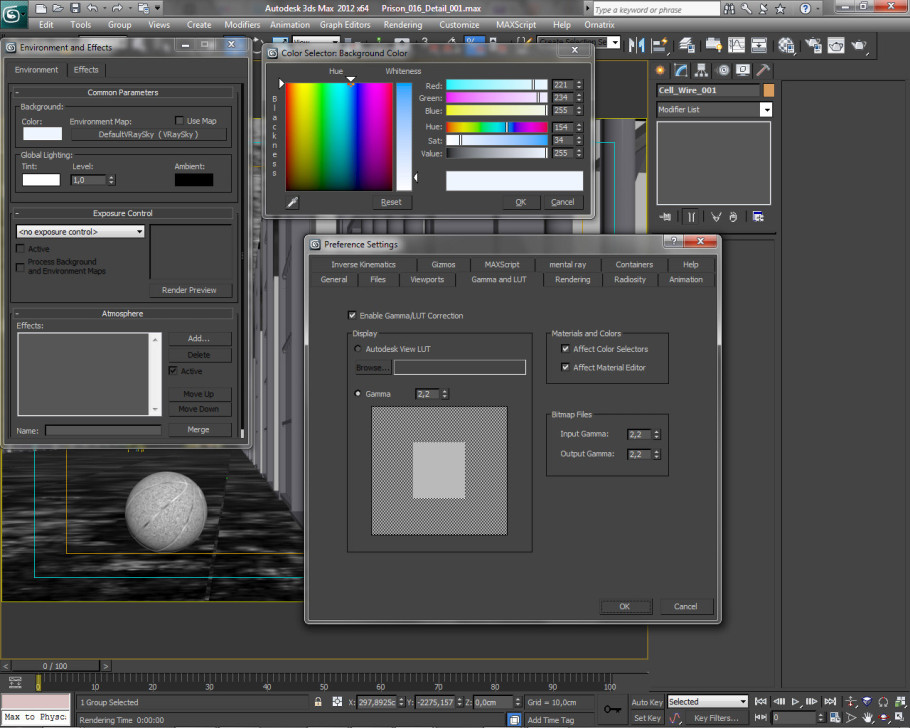The width and height of the screenshot is (910, 728).
Task: Open the 3ds Max application menu logo
Action: click(13, 14)
